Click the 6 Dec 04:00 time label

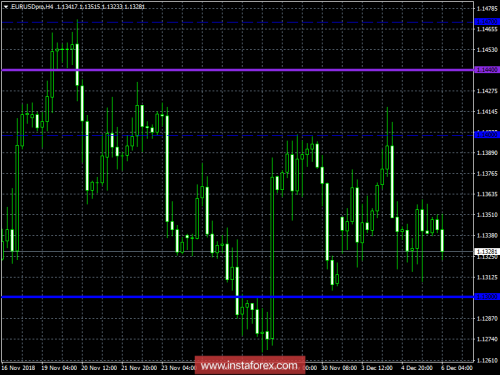457,368
